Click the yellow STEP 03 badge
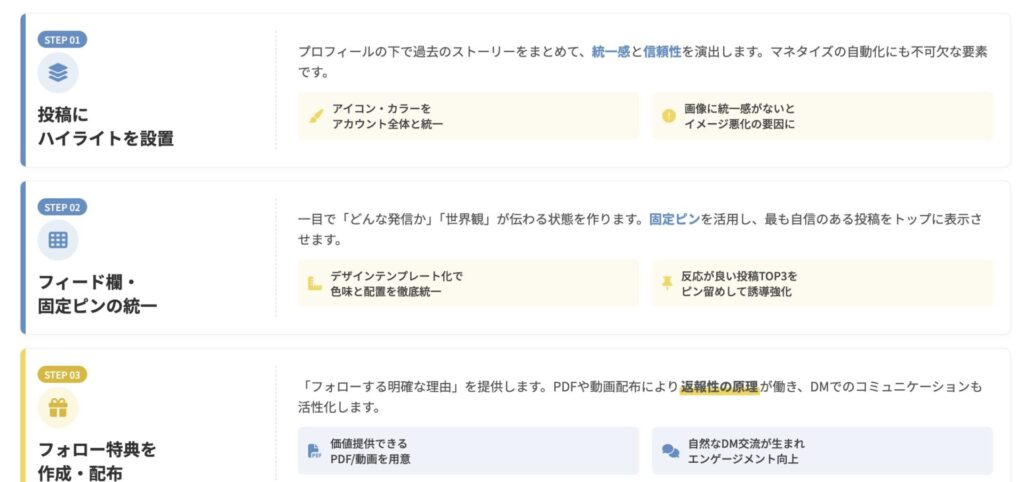Screen dimensions: 1024x482 (62, 375)
